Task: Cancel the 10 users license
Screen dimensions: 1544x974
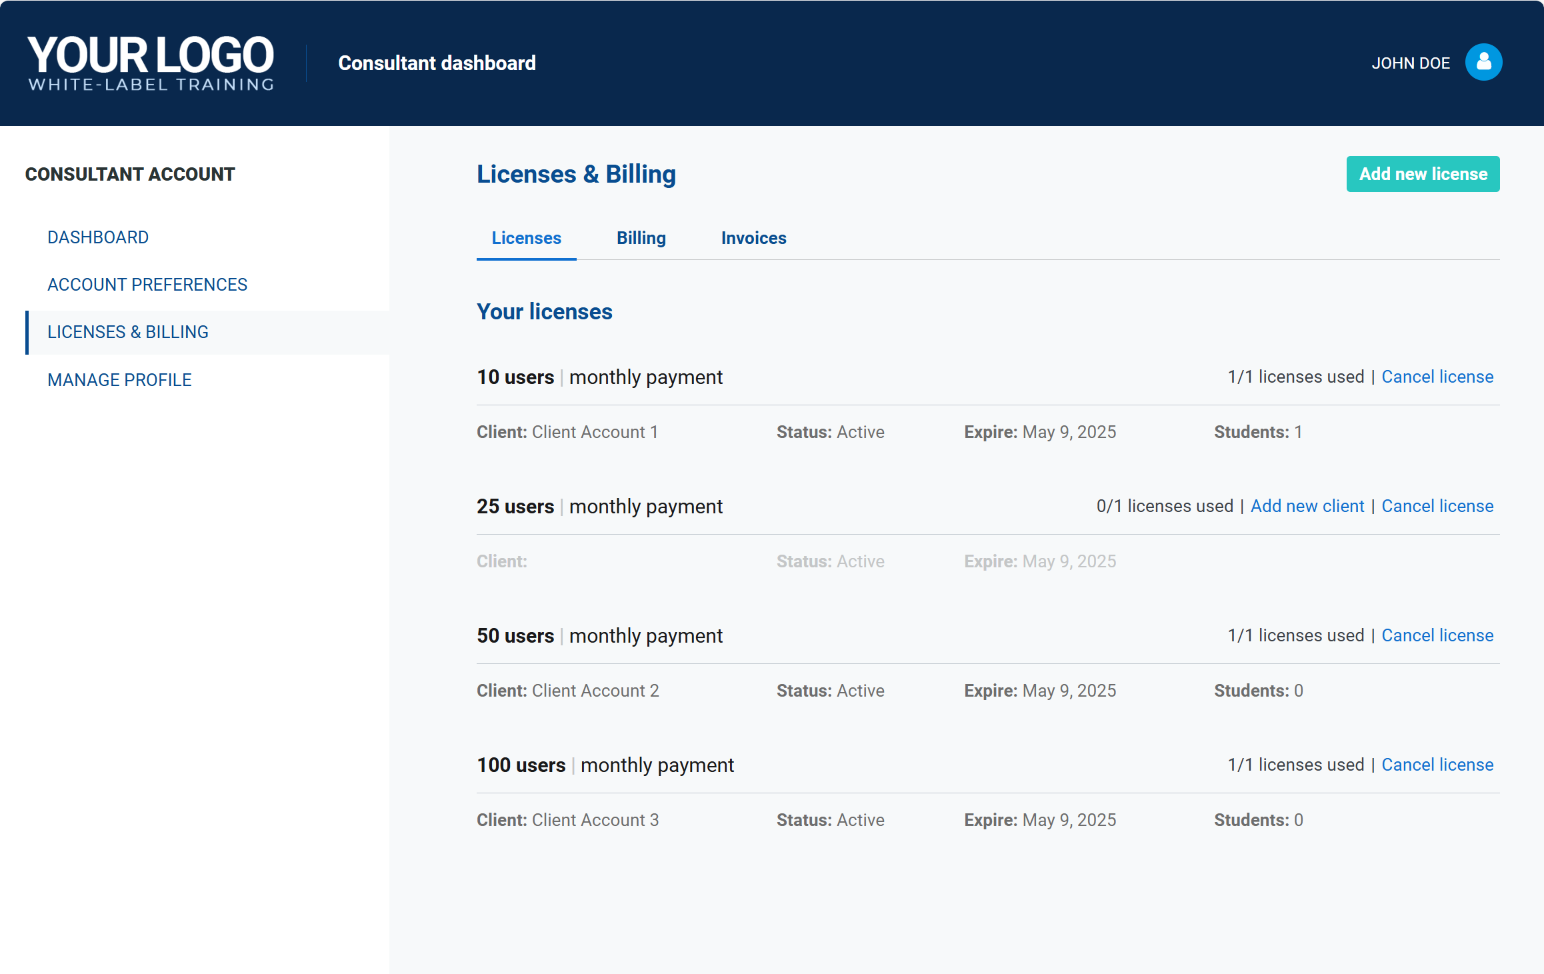Action: coord(1437,377)
